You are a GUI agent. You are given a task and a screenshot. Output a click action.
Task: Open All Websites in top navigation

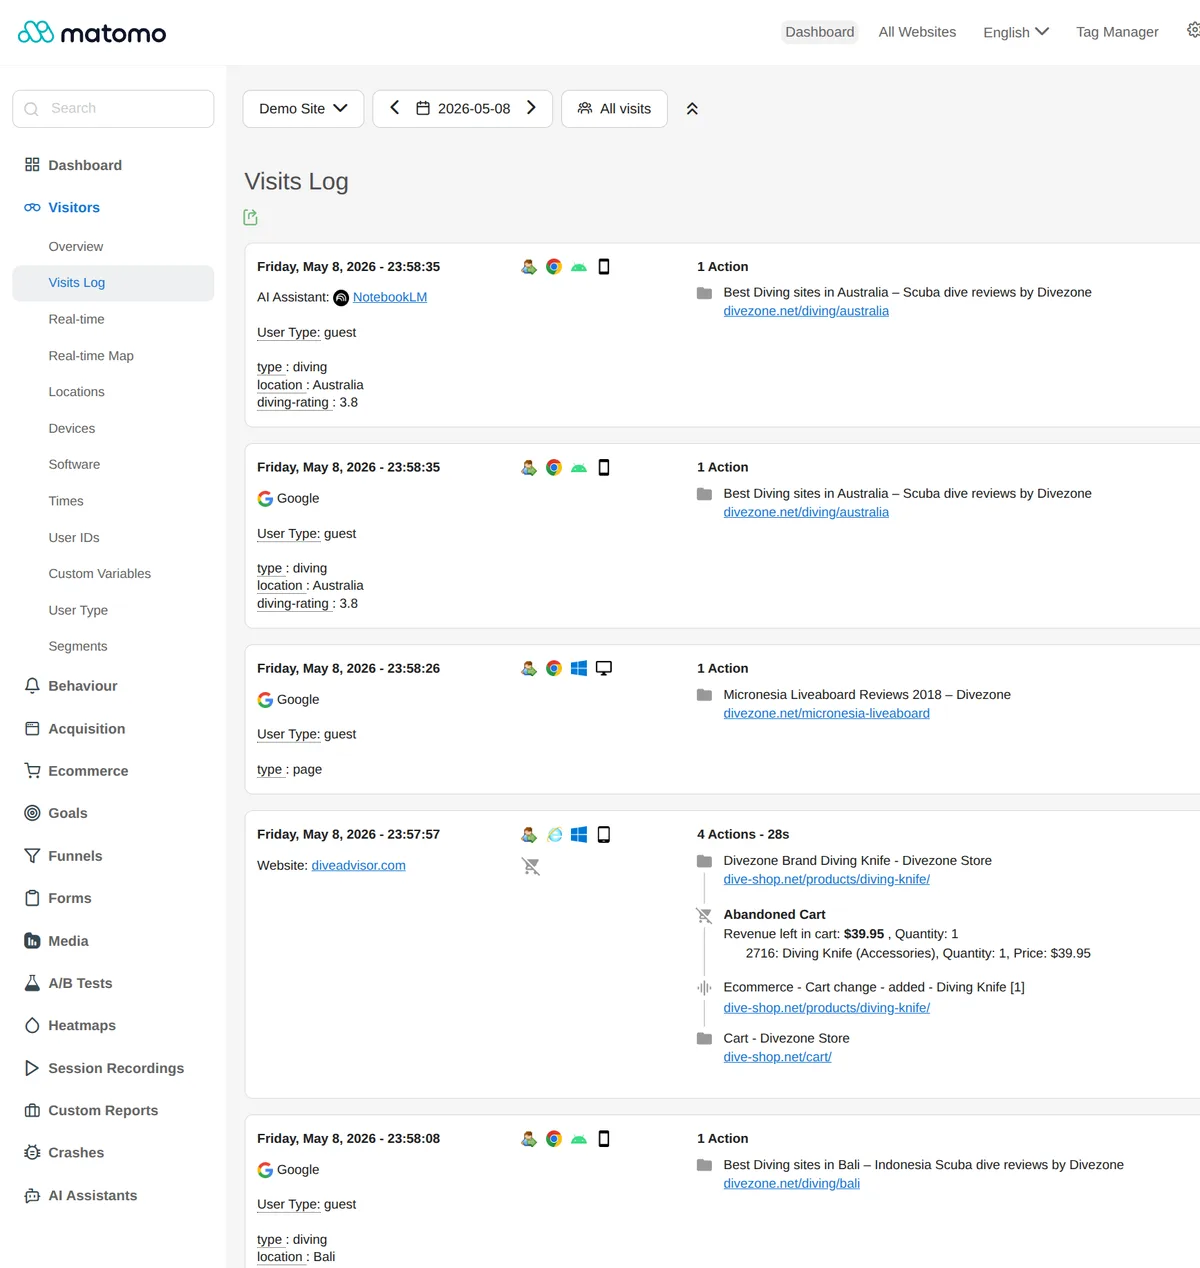(x=917, y=32)
